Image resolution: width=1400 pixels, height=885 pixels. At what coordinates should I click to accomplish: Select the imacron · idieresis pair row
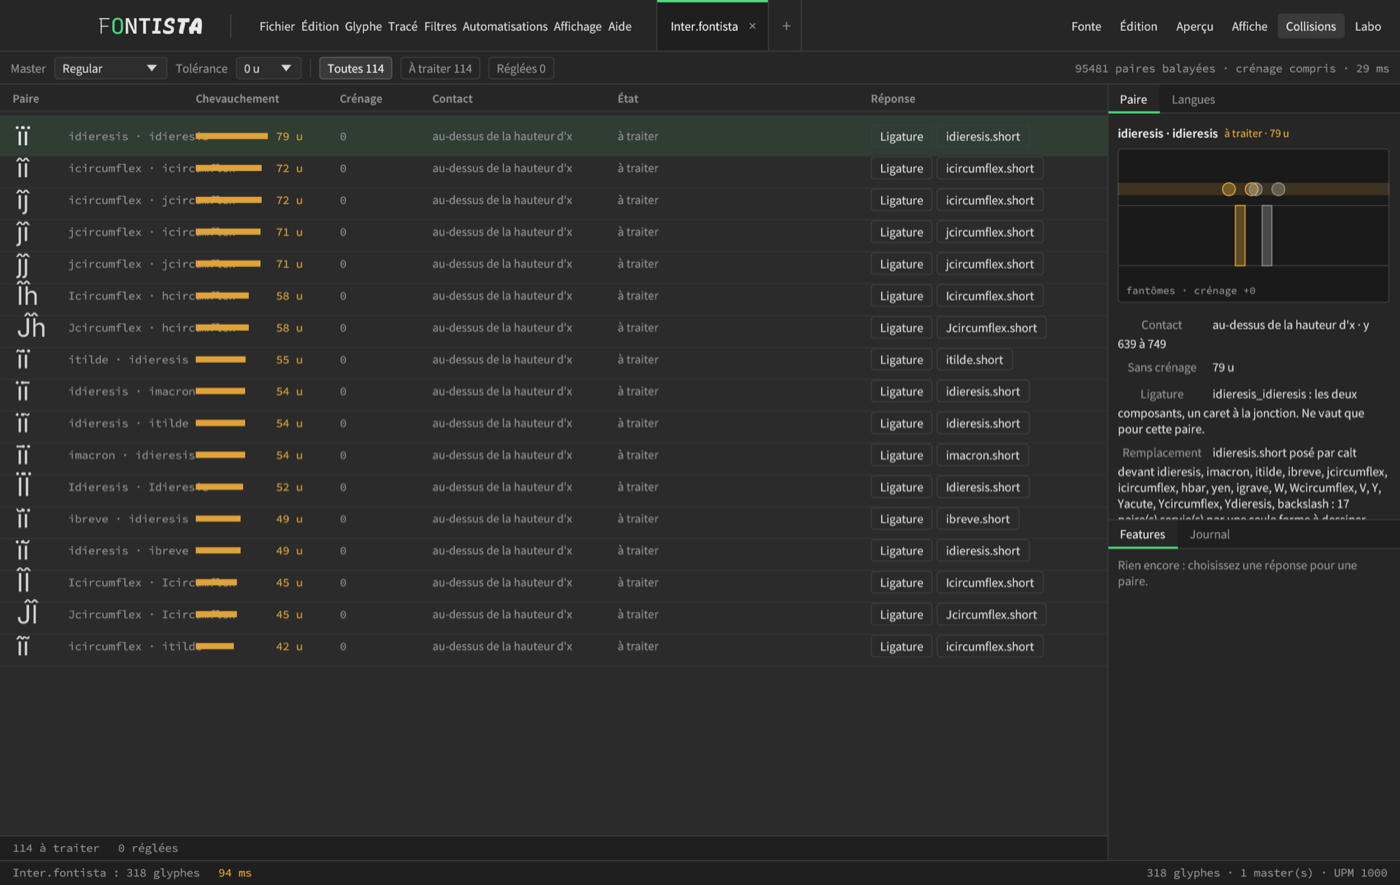[x=554, y=455]
